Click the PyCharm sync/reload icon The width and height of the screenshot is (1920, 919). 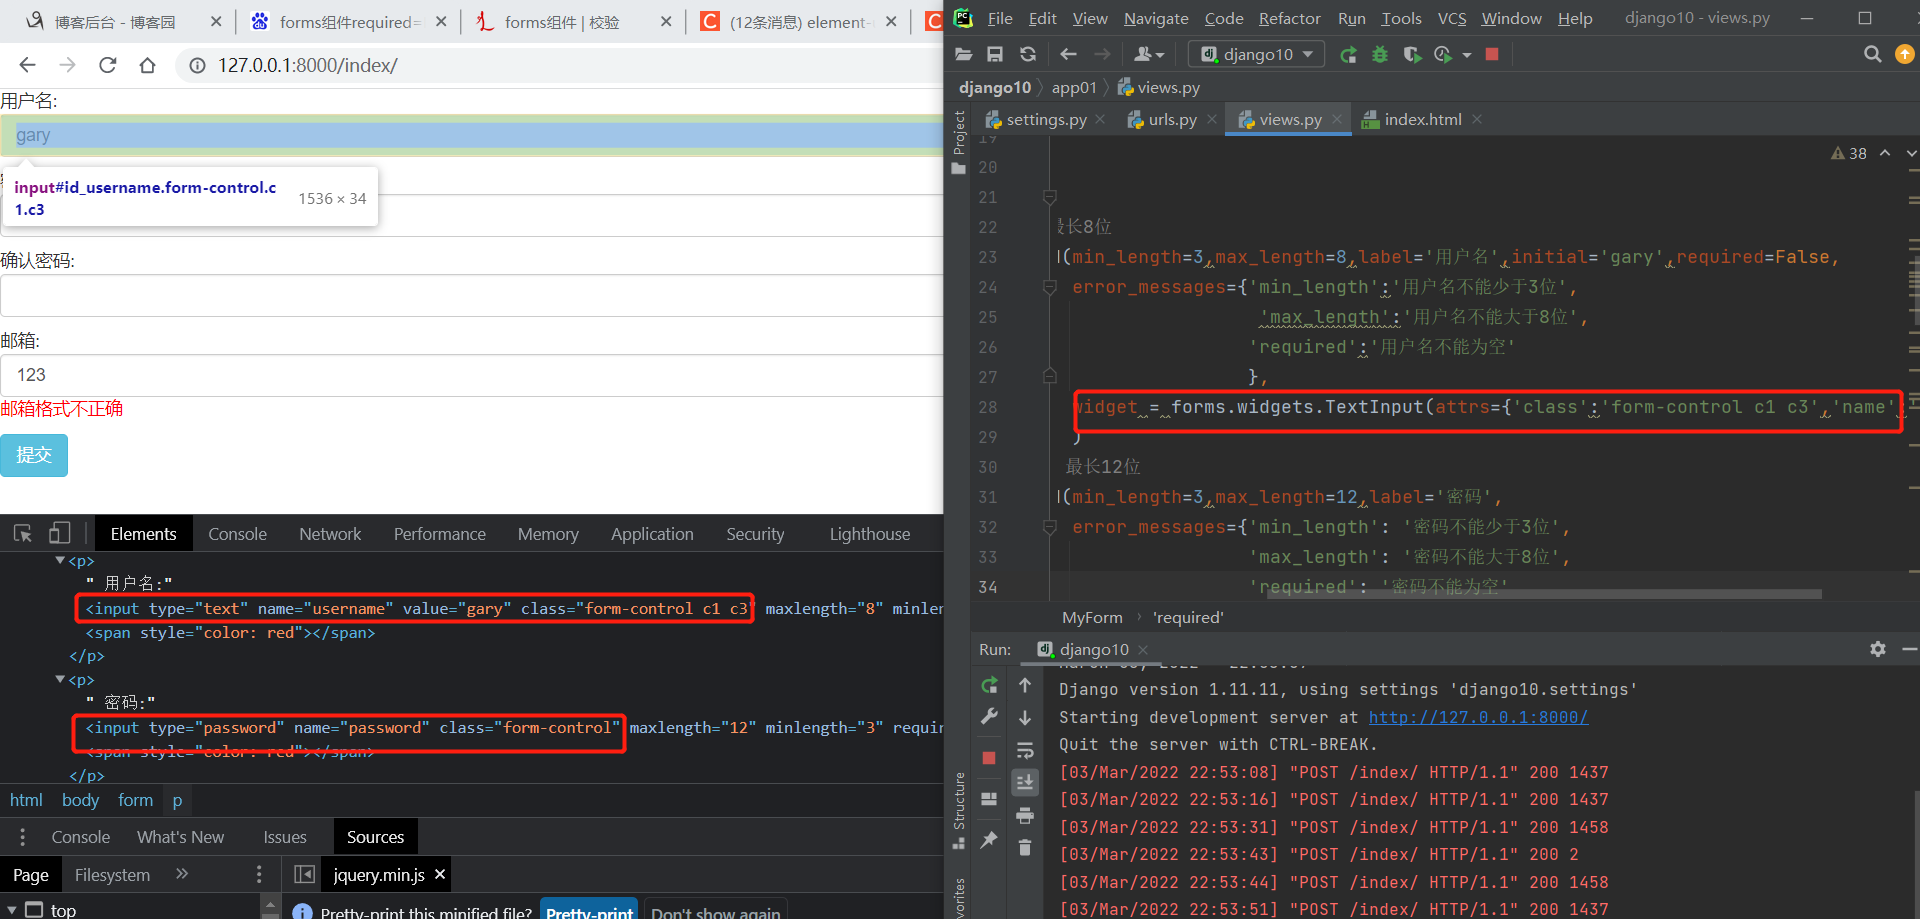tap(1028, 54)
